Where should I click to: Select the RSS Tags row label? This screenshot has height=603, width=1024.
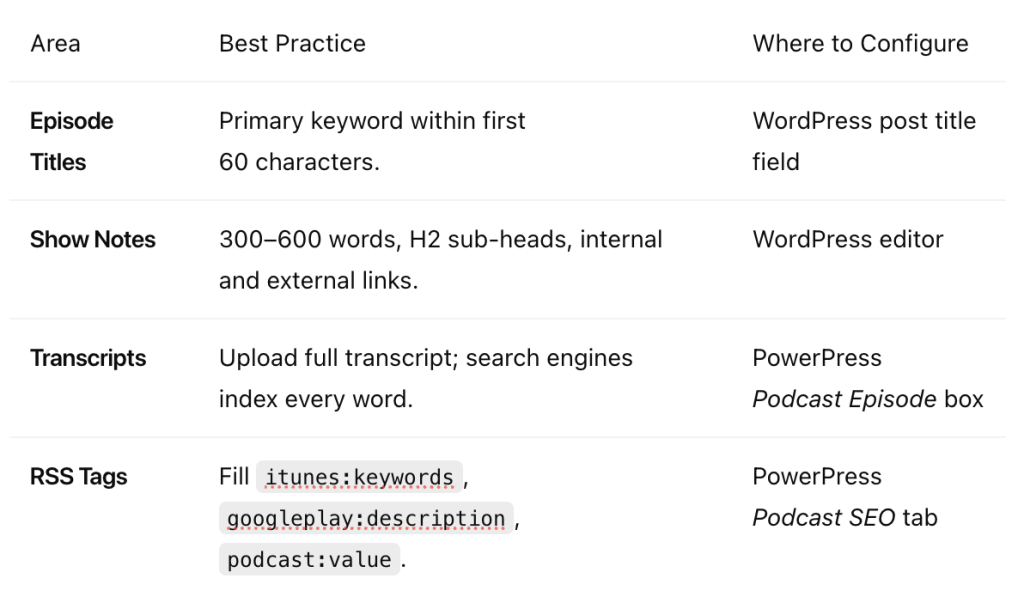point(78,477)
